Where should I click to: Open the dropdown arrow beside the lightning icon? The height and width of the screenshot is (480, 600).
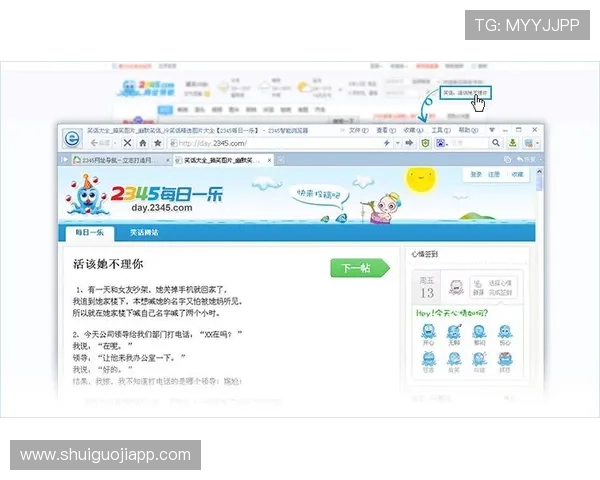coord(397,143)
